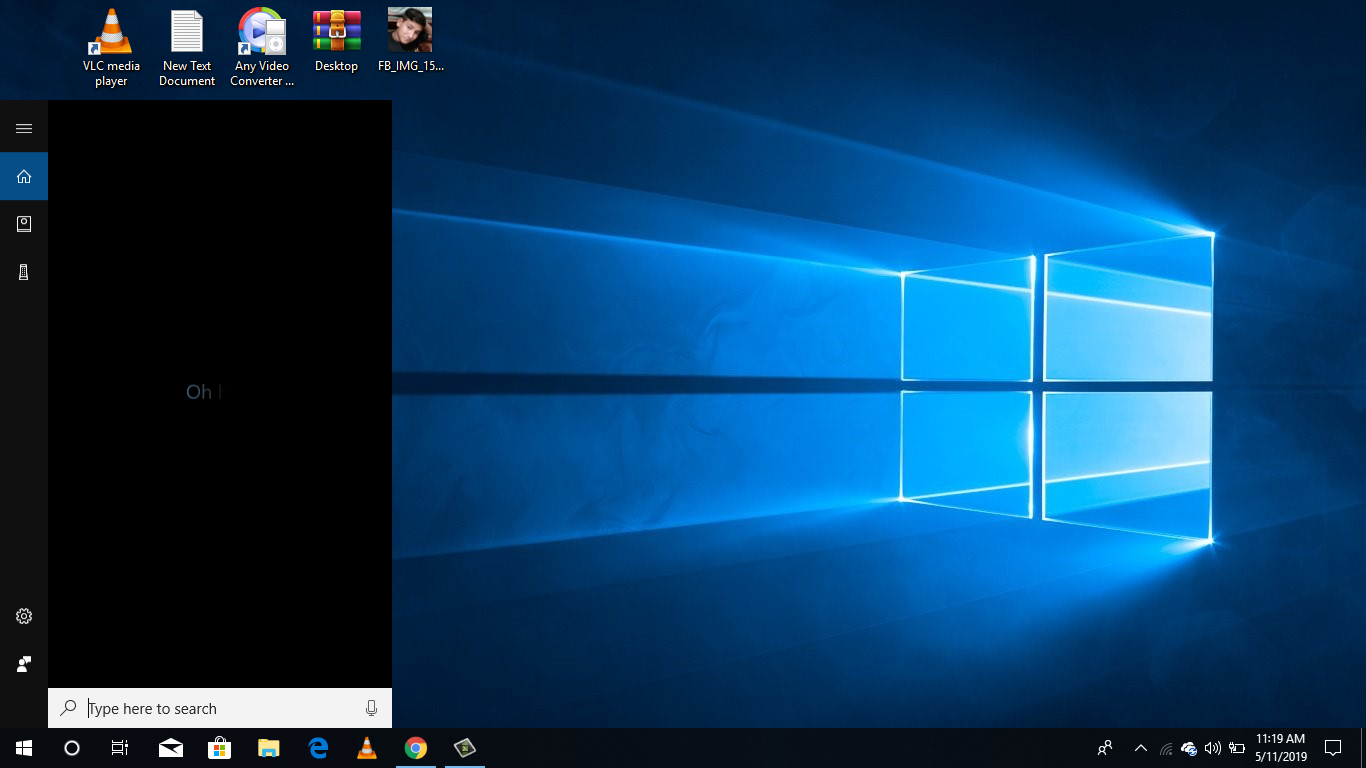Screen dimensions: 1366x768
Task: Go to Cortana Home in sidebar
Action: 24,176
